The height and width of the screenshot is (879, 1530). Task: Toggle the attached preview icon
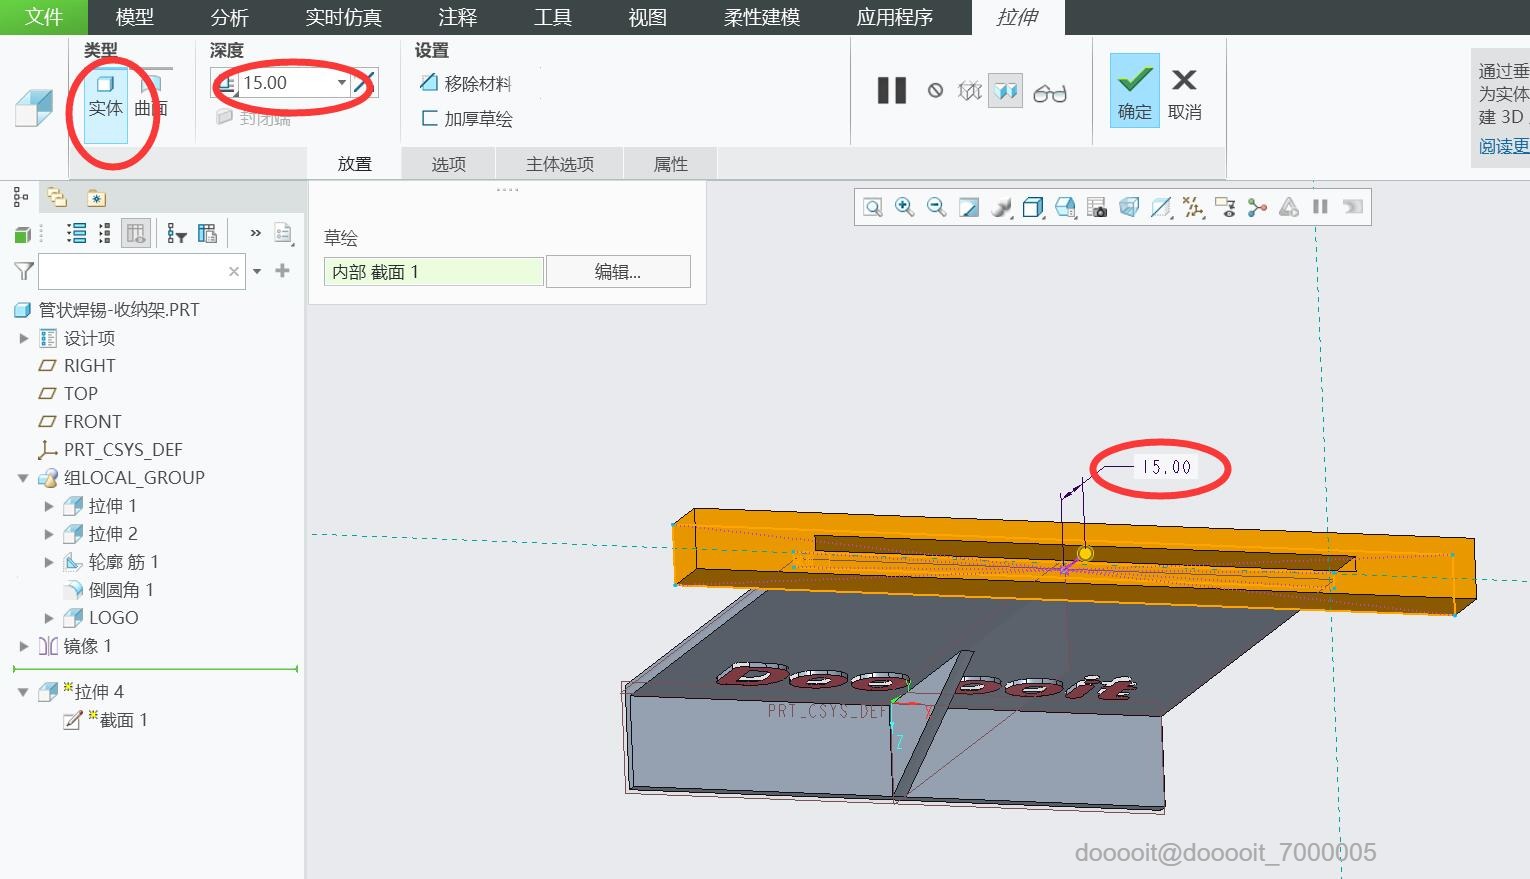tap(1006, 91)
